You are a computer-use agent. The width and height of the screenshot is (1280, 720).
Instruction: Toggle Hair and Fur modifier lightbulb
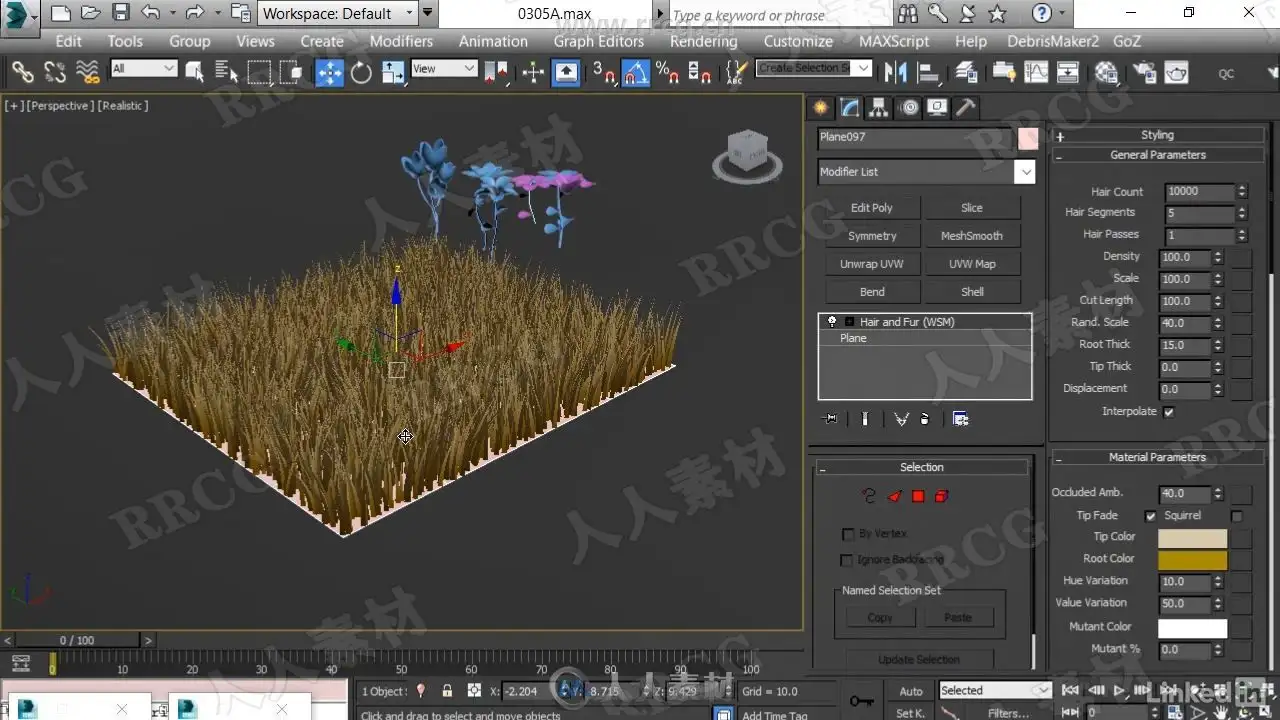(x=831, y=322)
